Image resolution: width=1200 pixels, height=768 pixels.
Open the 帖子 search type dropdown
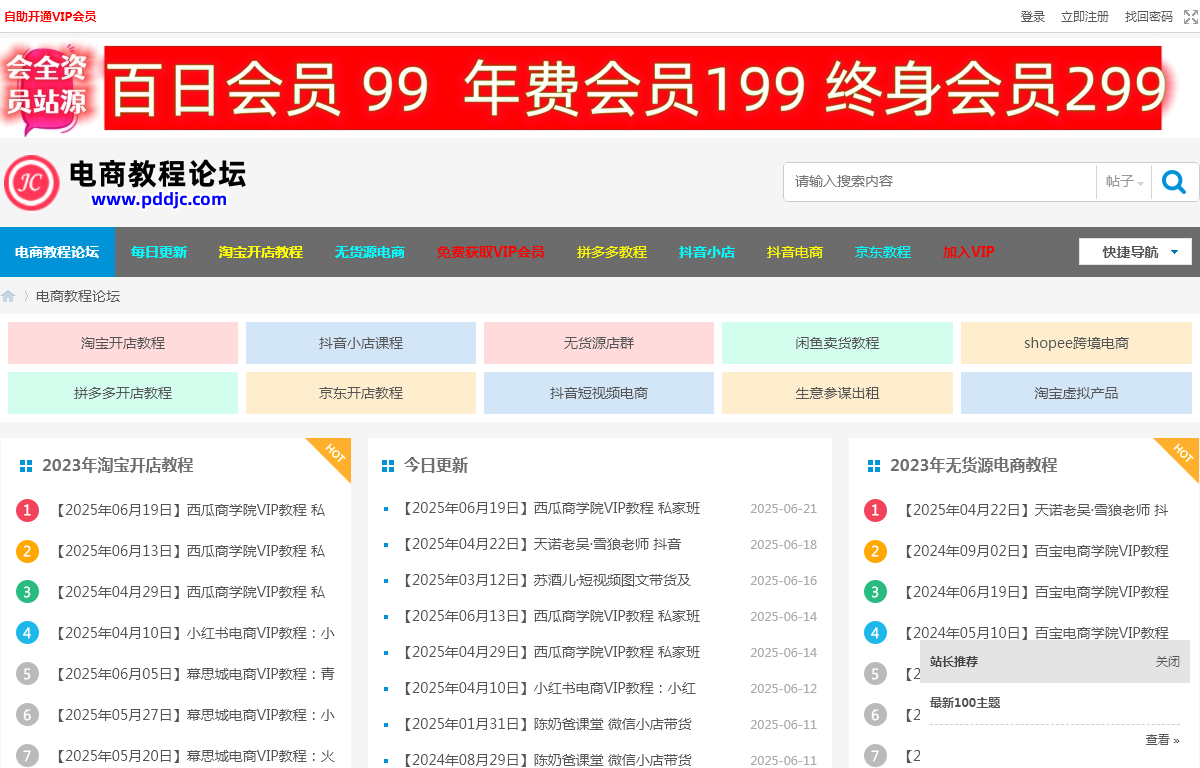click(x=1124, y=182)
